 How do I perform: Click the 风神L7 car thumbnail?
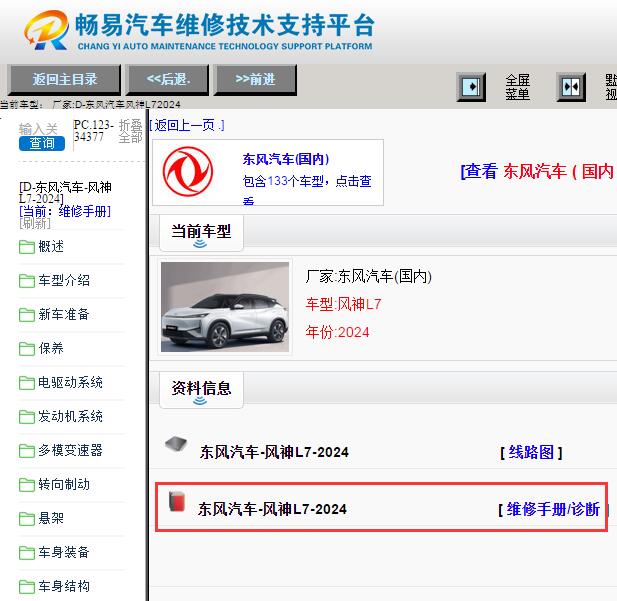(x=225, y=307)
